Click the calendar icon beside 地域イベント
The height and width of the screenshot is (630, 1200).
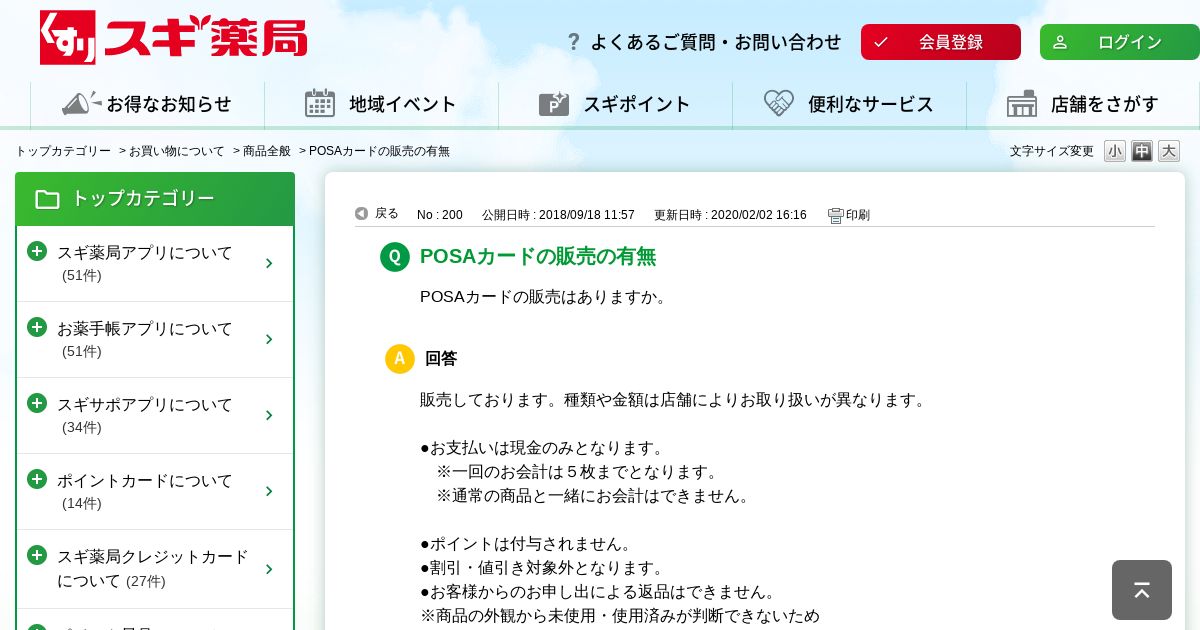(x=320, y=103)
